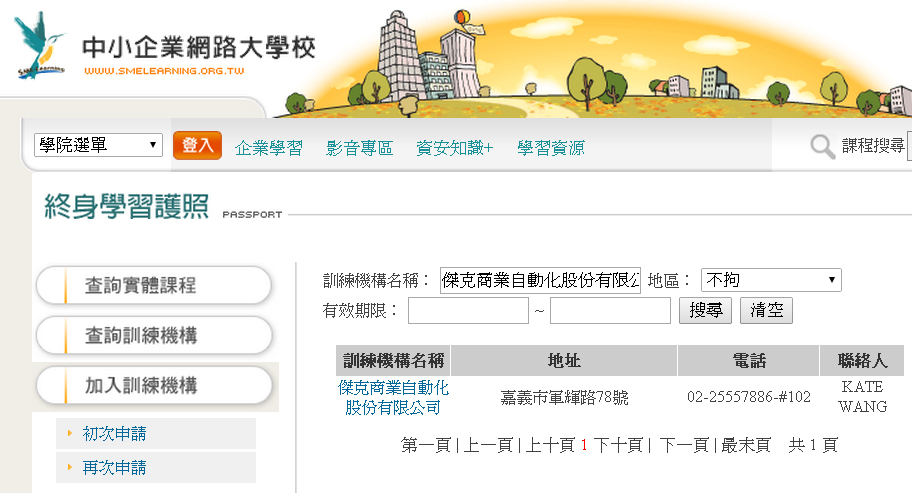Click the 訓練機構名稱 column header
This screenshot has width=912, height=493.
393,360
